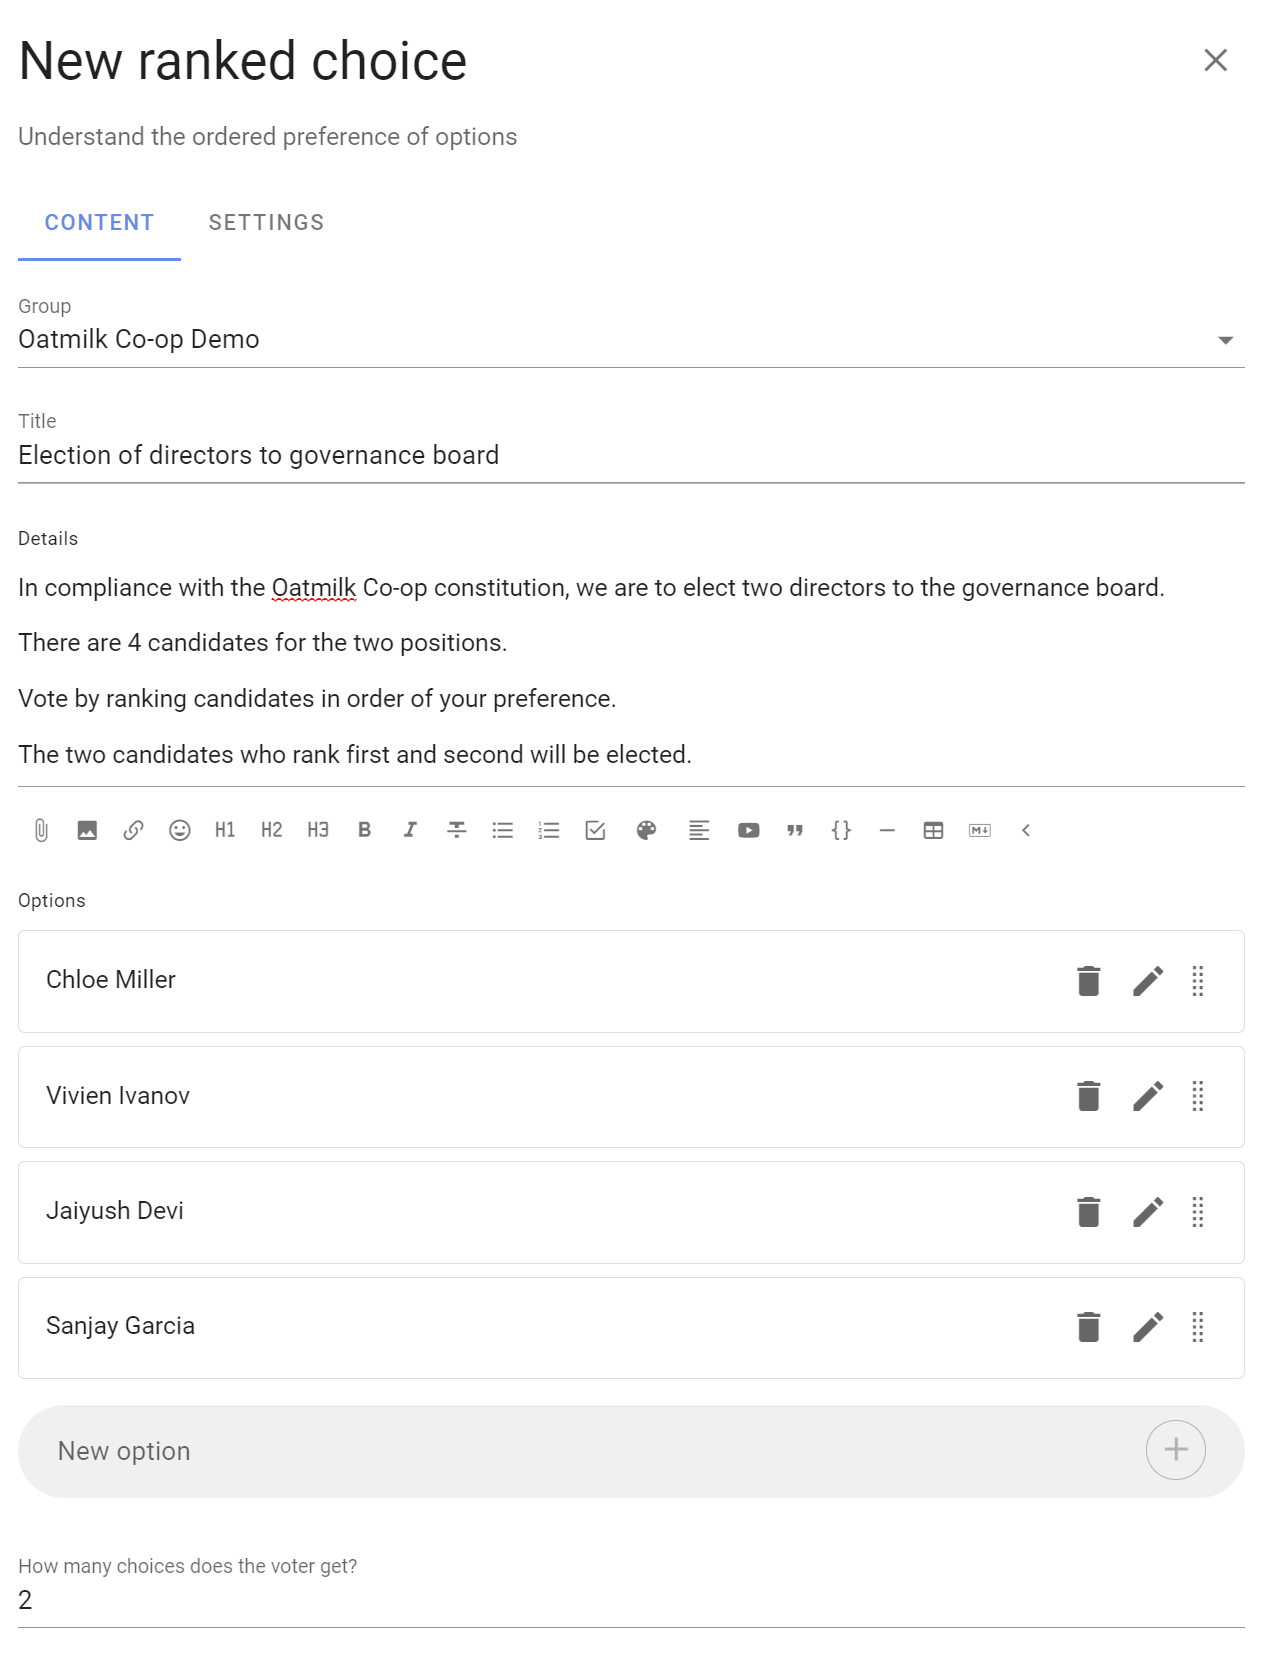Collapse the formatting toolbar chevron
The width and height of the screenshot is (1266, 1661).
1025,830
